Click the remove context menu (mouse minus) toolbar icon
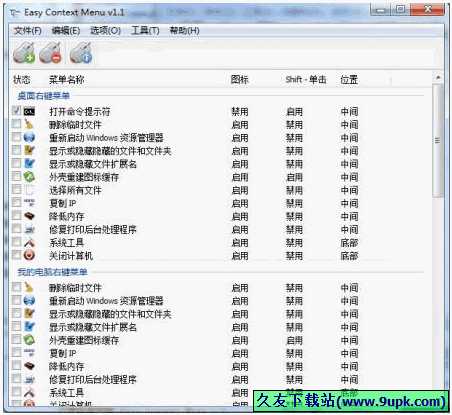Screen dimensions: 452x415 (50, 53)
